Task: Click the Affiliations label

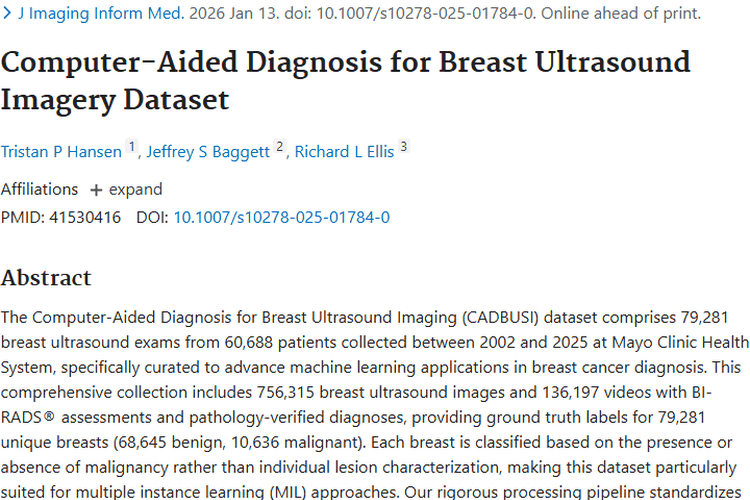Action: [x=40, y=189]
